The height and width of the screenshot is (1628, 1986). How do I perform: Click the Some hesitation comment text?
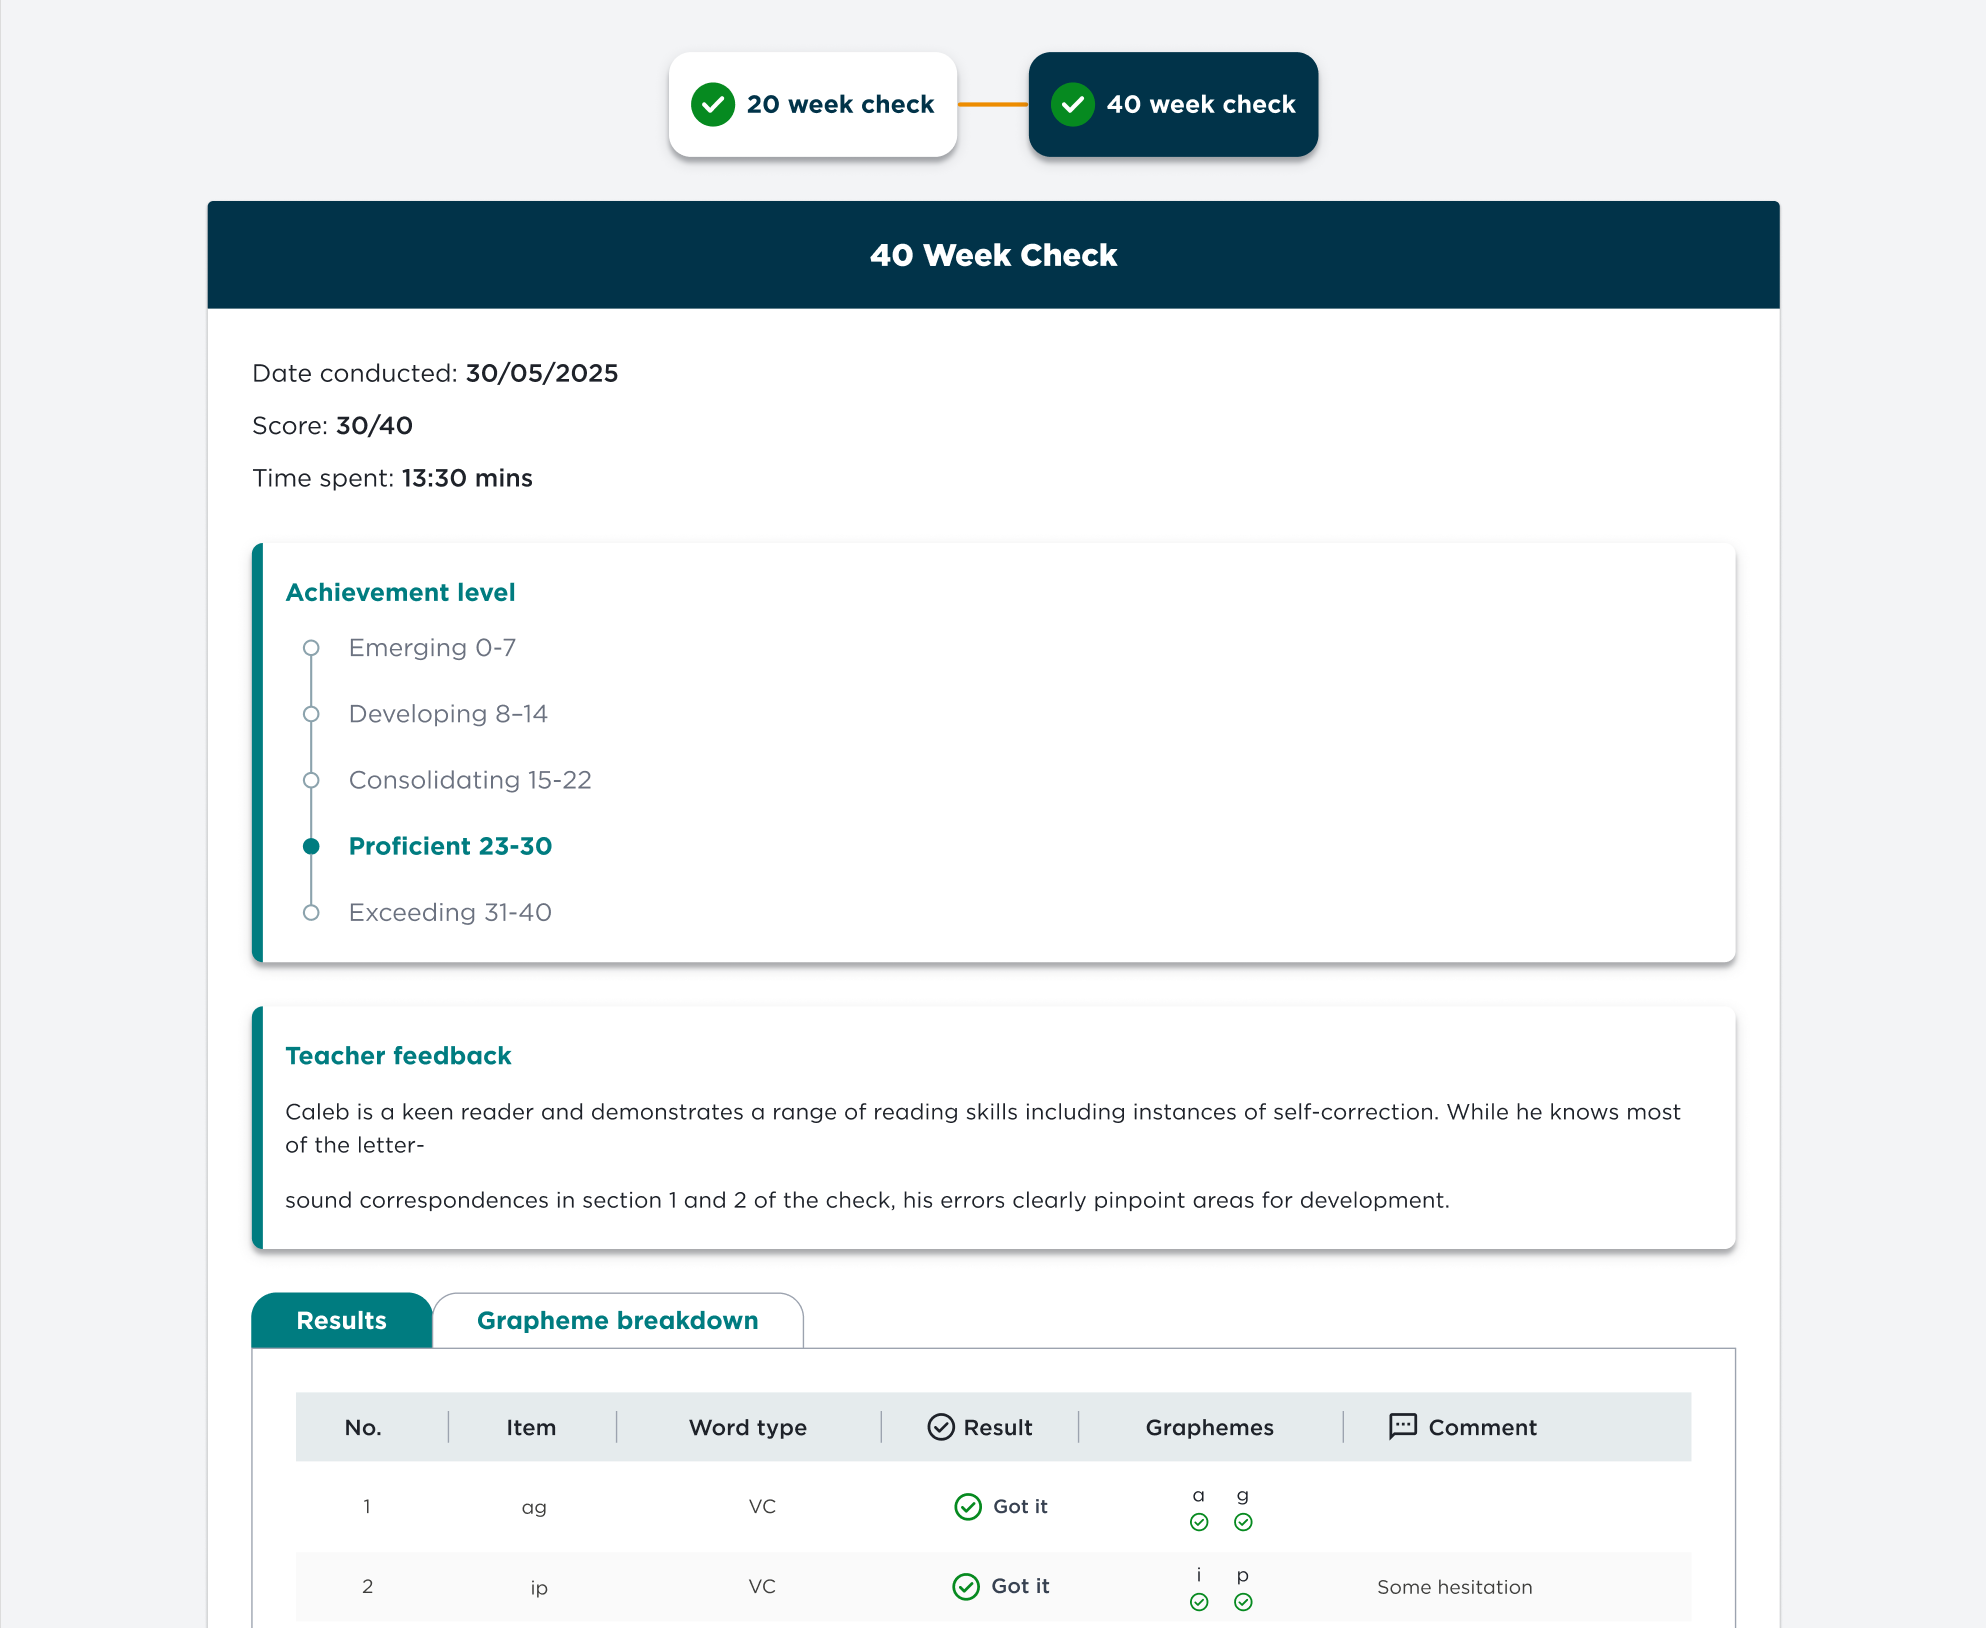point(1454,1587)
